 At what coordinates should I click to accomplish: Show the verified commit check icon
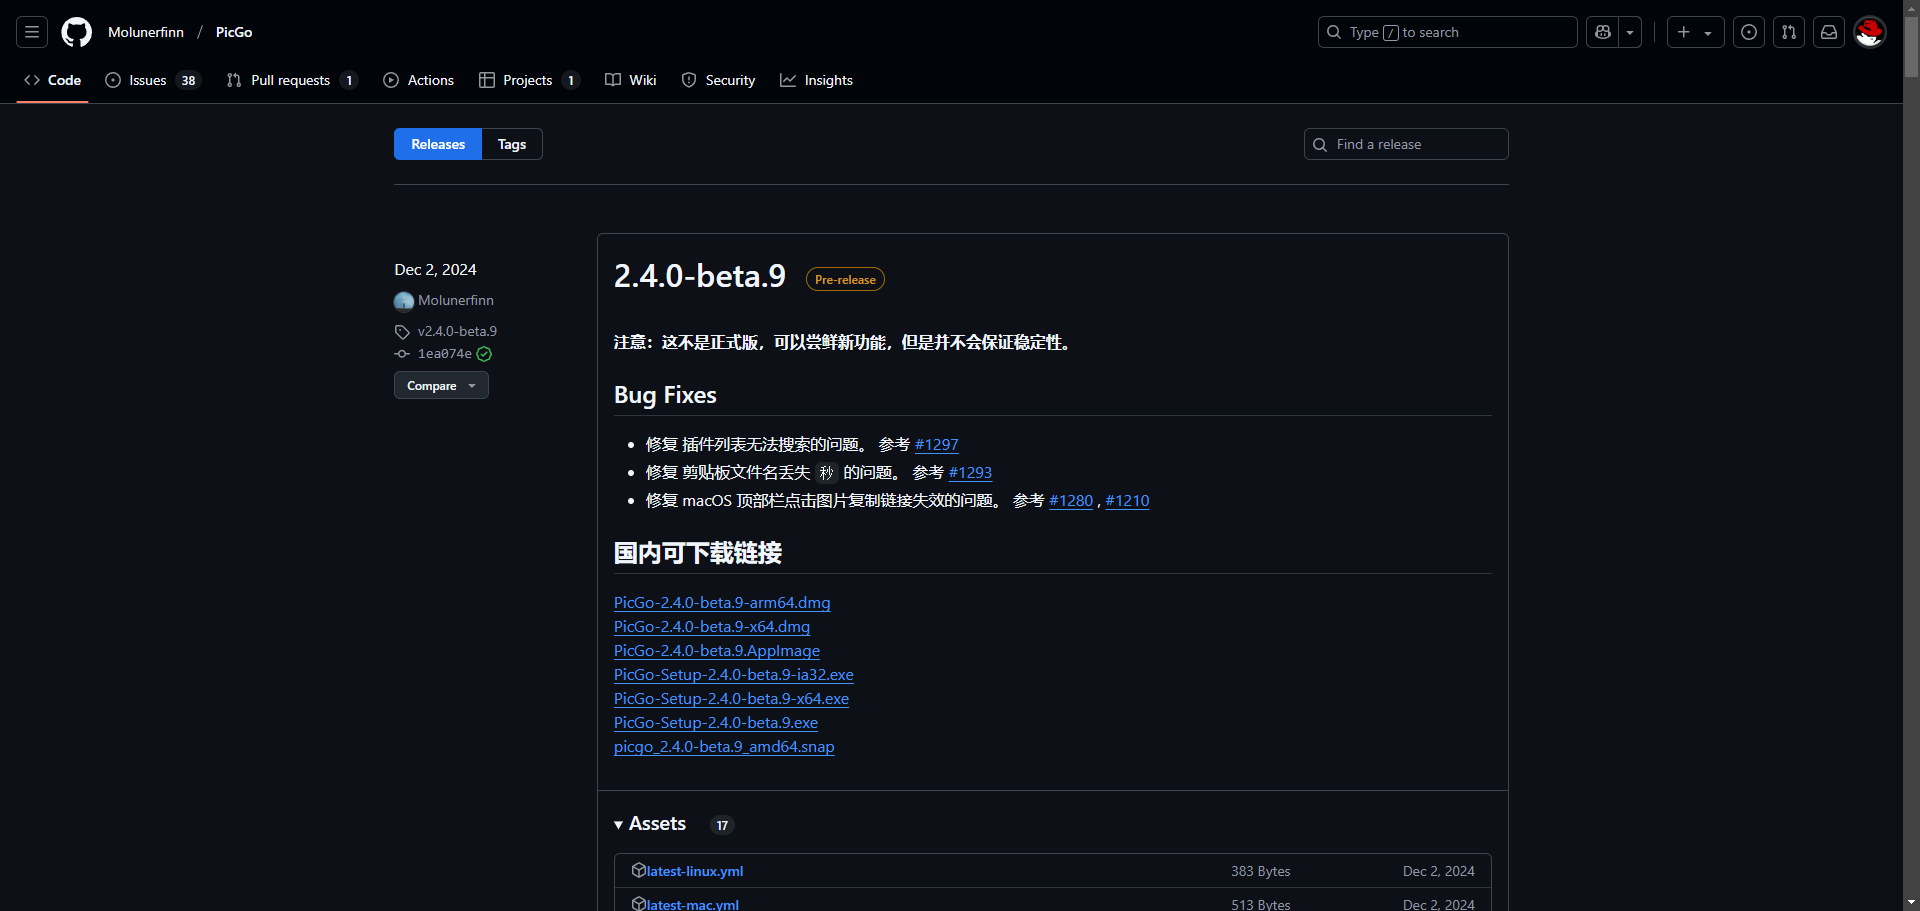(484, 354)
